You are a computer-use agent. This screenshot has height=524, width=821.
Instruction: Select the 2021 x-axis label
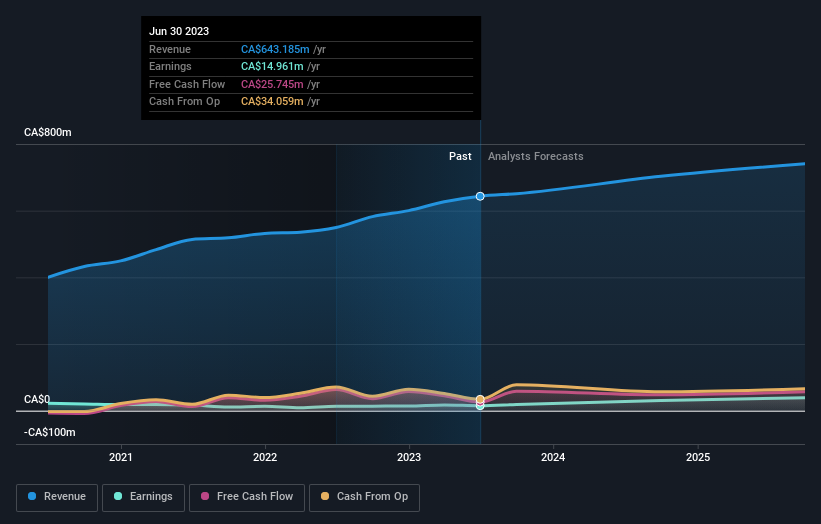(x=120, y=458)
